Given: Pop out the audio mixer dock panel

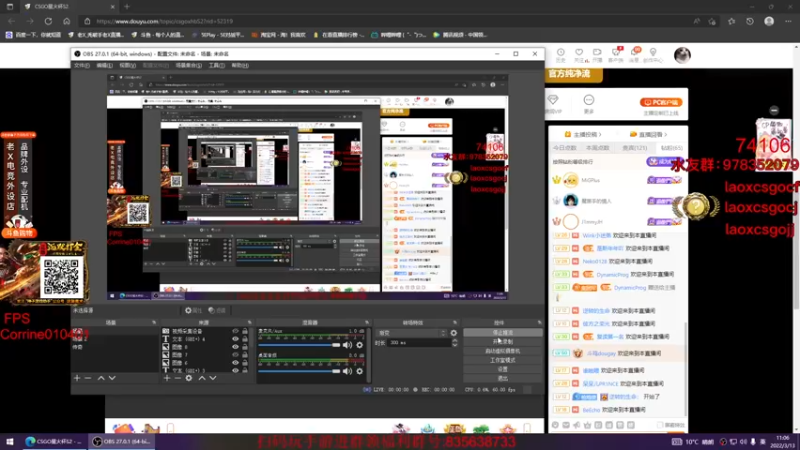Looking at the screenshot, I should coord(366,322).
